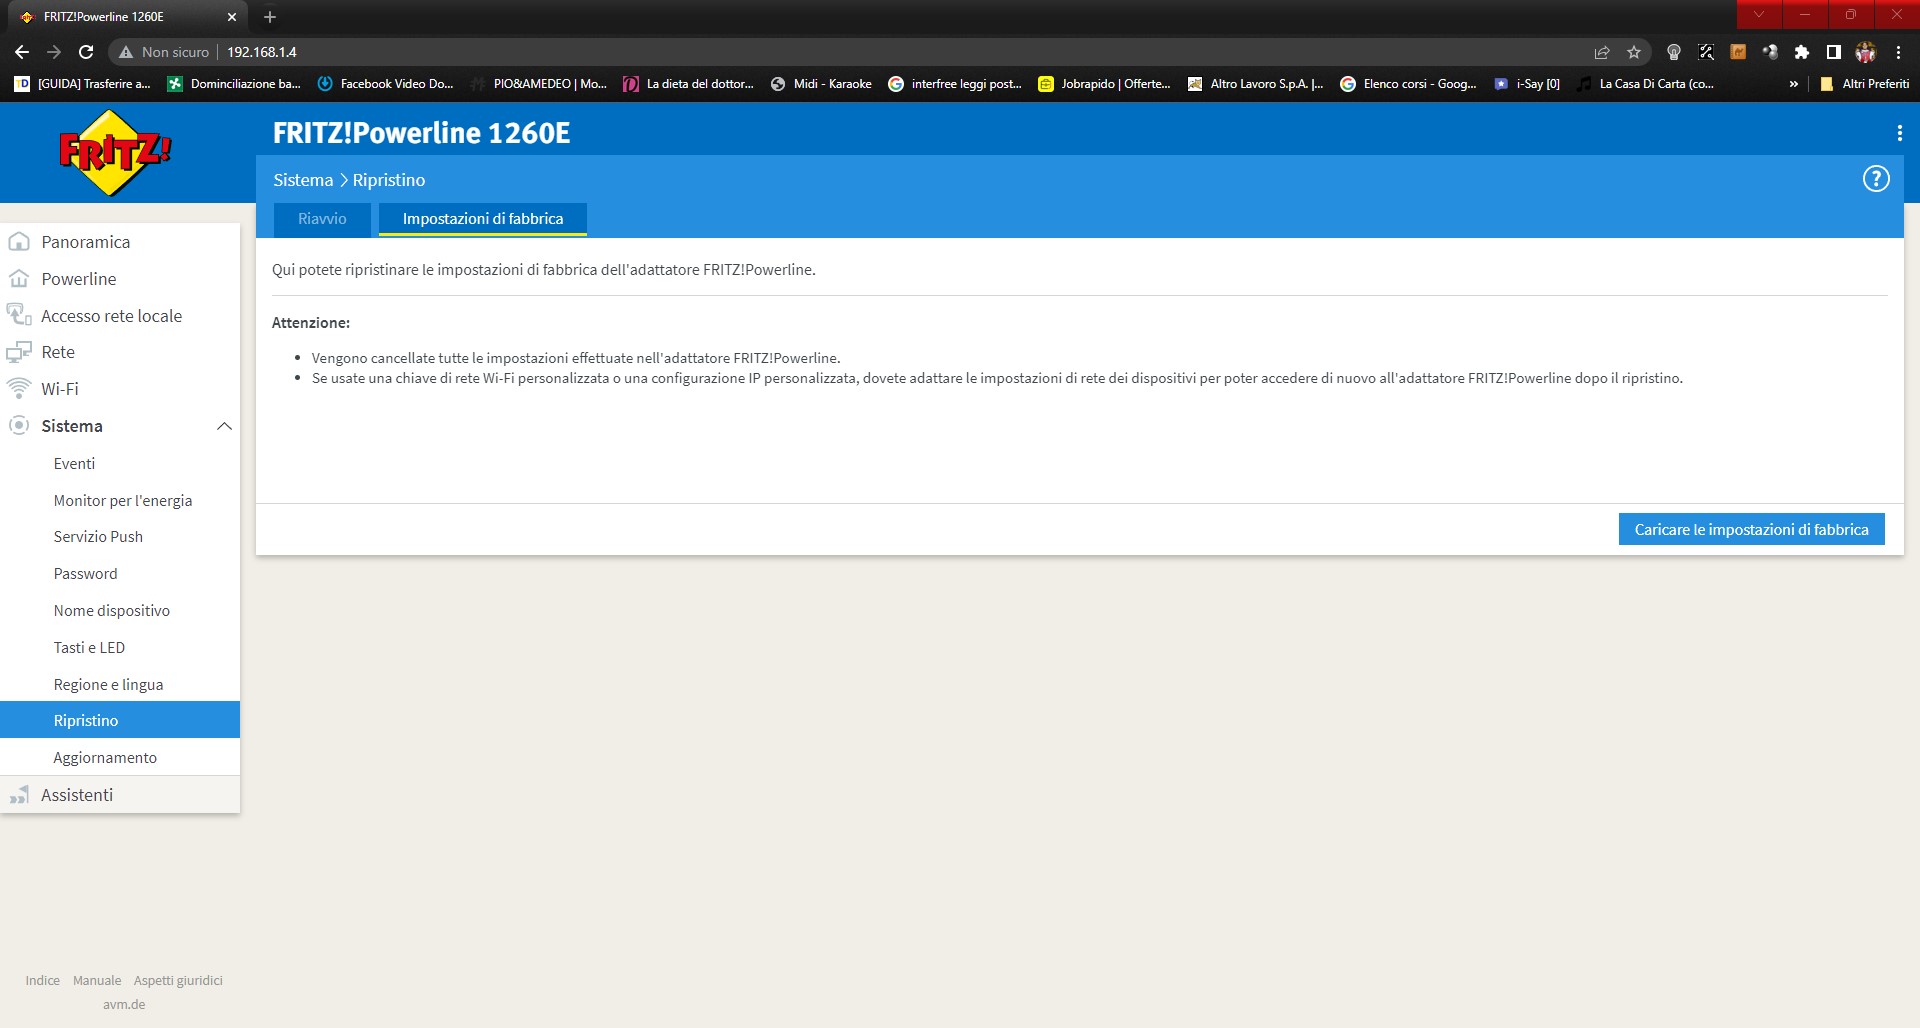
Task: Click the Panoramica house icon
Action: 19,242
